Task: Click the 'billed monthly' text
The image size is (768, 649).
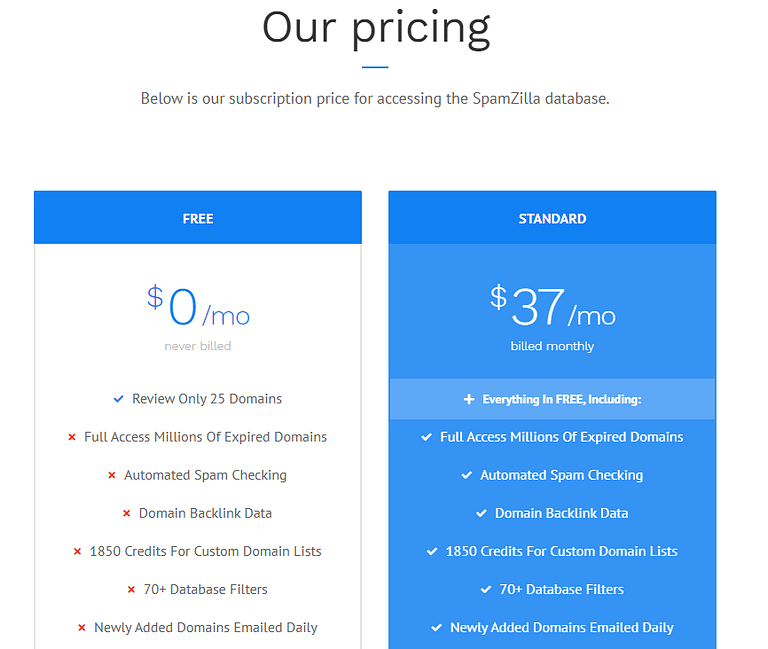Action: pos(552,346)
